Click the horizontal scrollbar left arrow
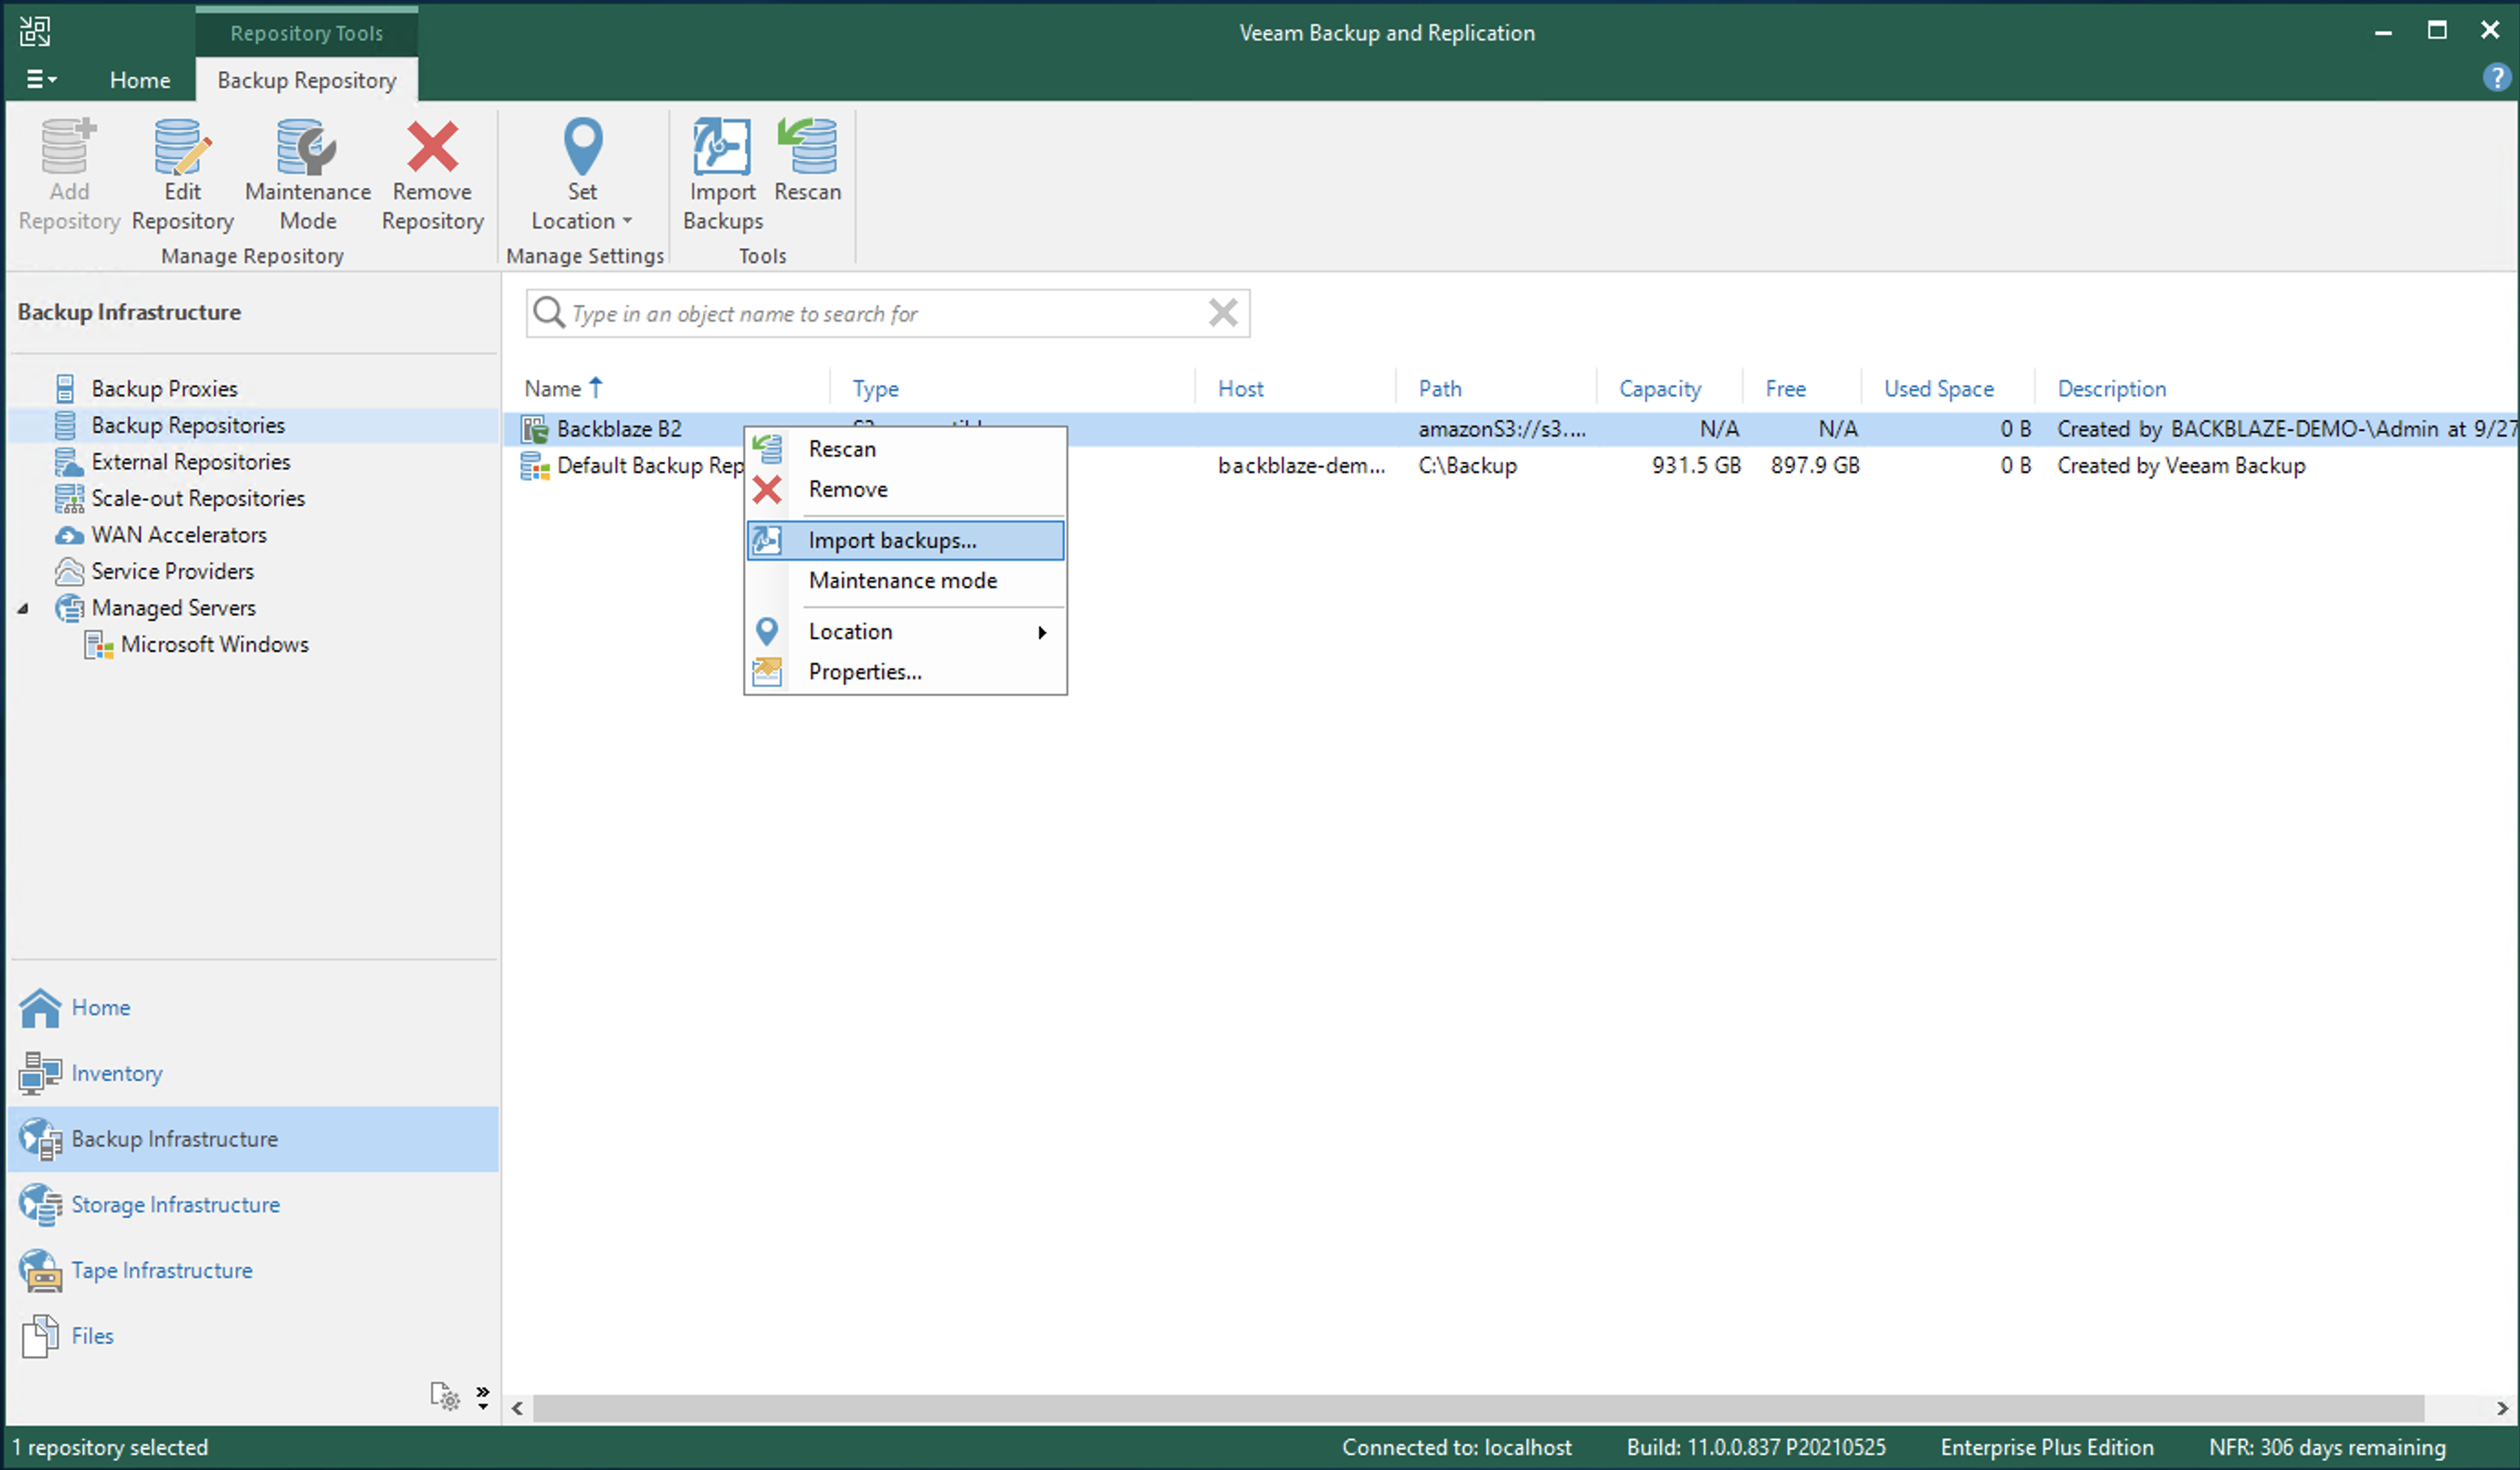 pyautogui.click(x=517, y=1408)
